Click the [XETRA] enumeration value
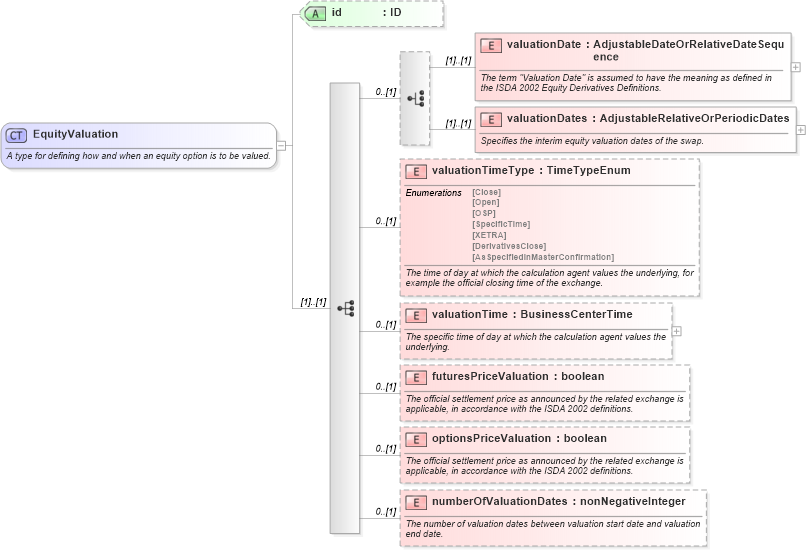Screen dimensions: 806x551 click(x=489, y=235)
